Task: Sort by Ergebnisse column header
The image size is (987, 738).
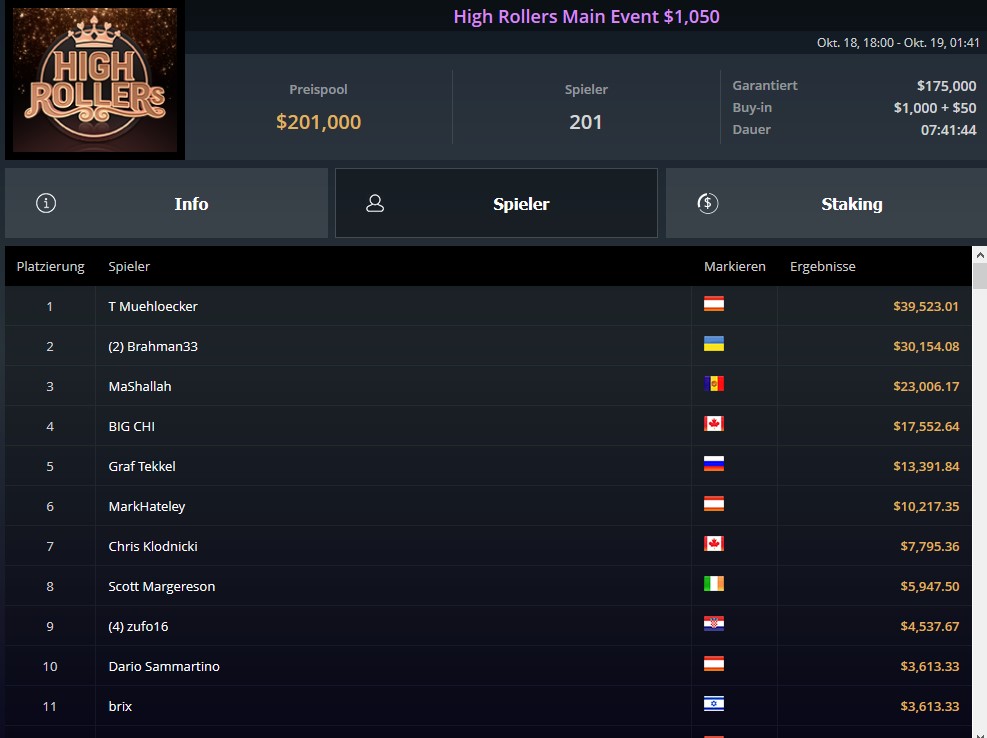Action: pyautogui.click(x=823, y=266)
